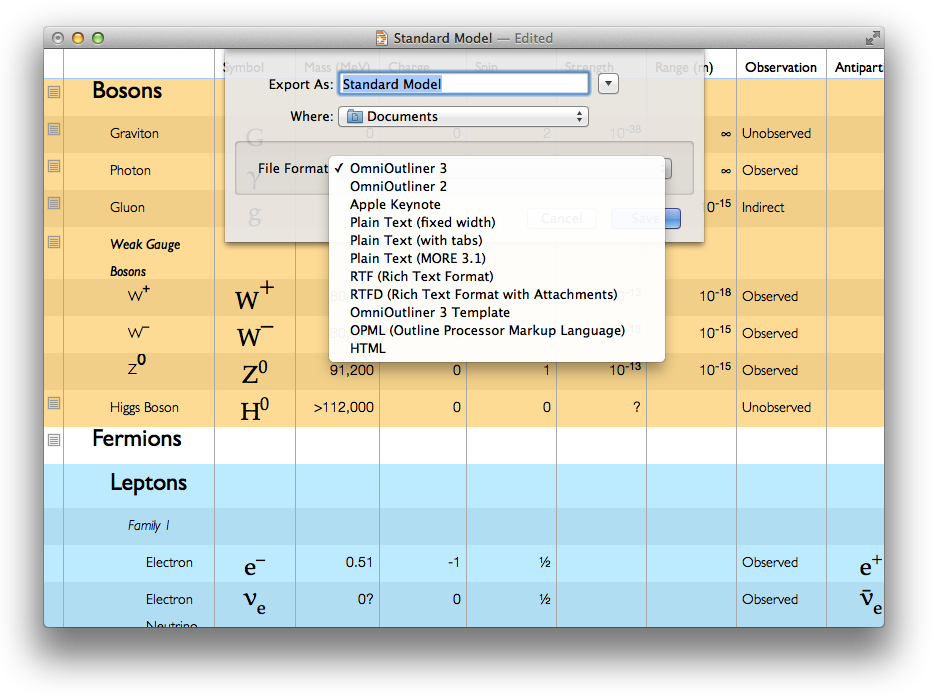Open the Where Documents folder popup
The width and height of the screenshot is (933, 697).
coord(463,117)
